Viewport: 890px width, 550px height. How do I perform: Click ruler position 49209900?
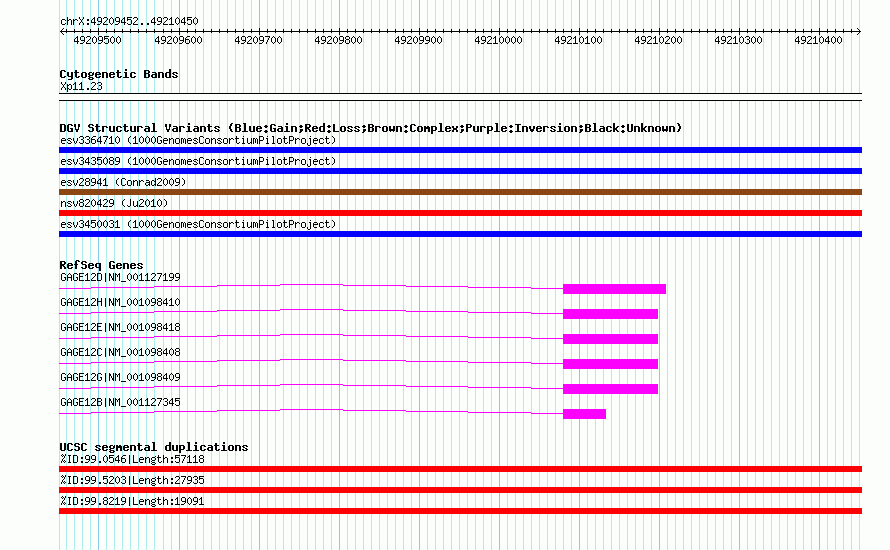418,40
